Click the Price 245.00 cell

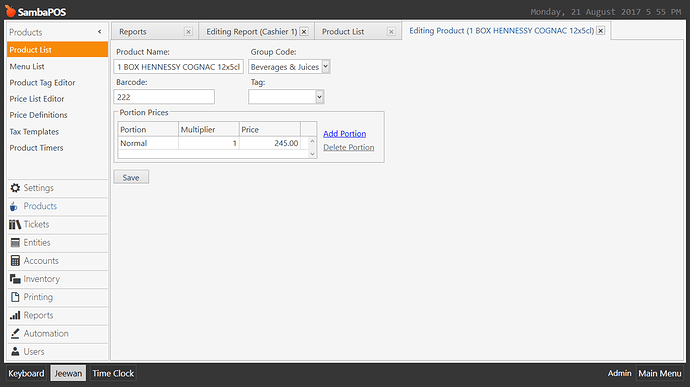click(270, 143)
